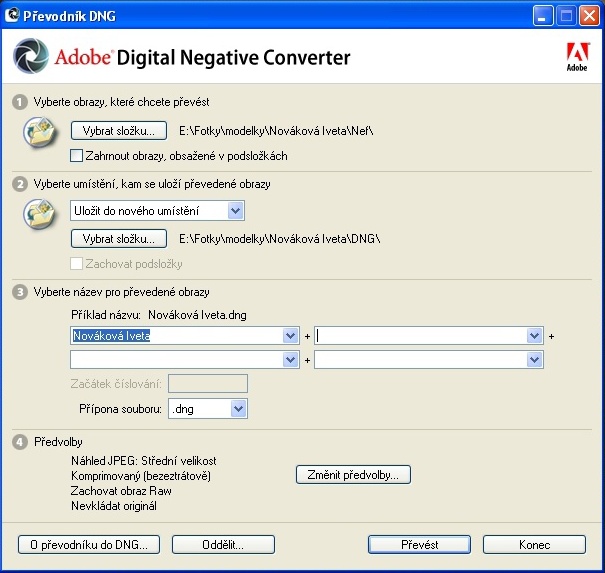This screenshot has height=573, width=605.
Task: Open the Uložit do nového umístění dropdown
Action: click(x=235, y=210)
